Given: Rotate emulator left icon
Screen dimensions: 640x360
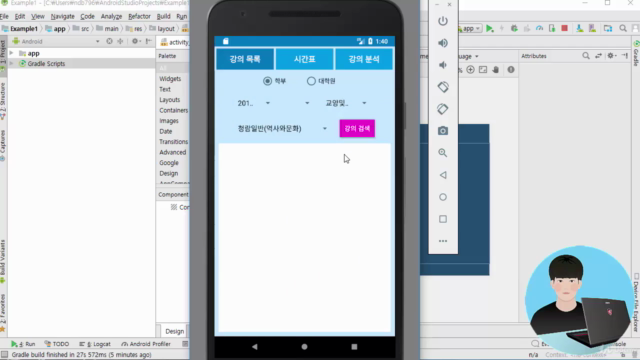Looking at the screenshot, I should pyautogui.click(x=443, y=87).
